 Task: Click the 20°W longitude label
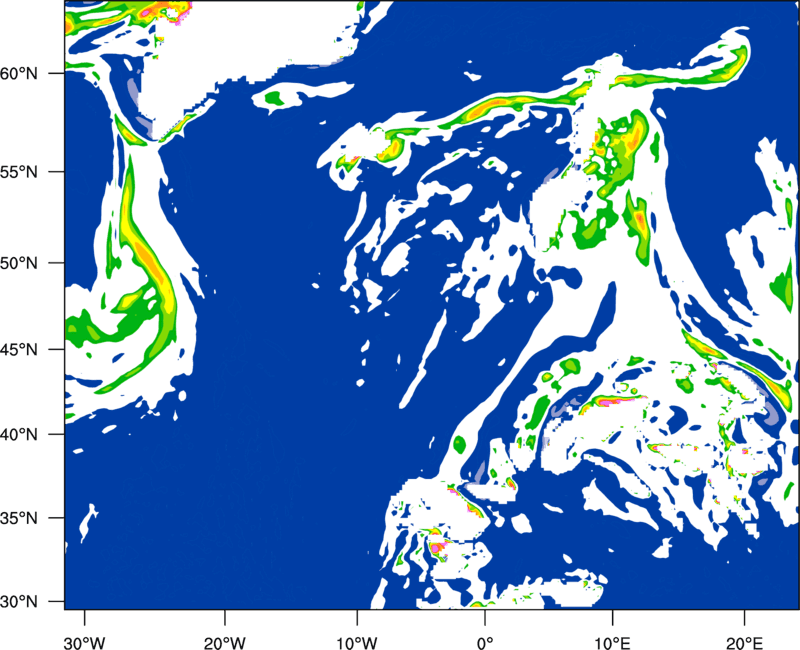point(225,643)
